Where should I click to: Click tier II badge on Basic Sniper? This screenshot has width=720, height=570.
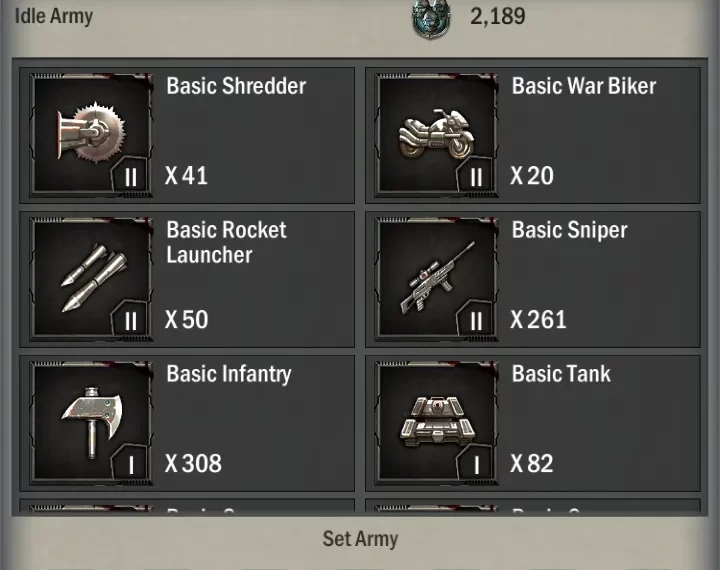(476, 321)
